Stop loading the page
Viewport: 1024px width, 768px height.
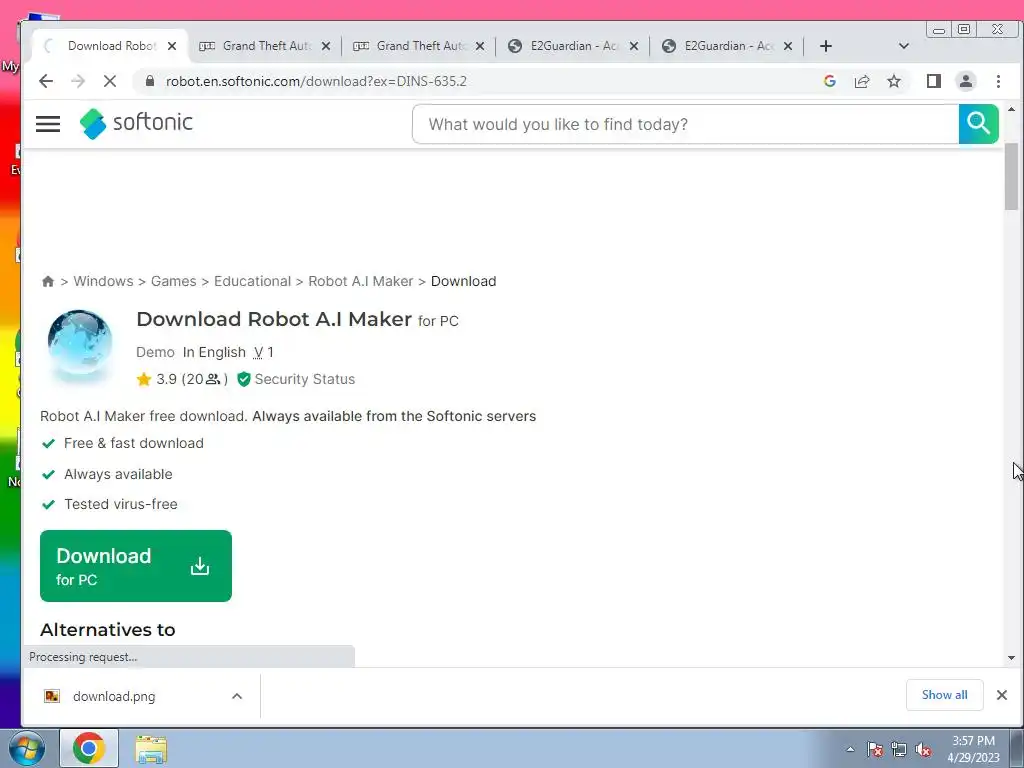coord(110,81)
